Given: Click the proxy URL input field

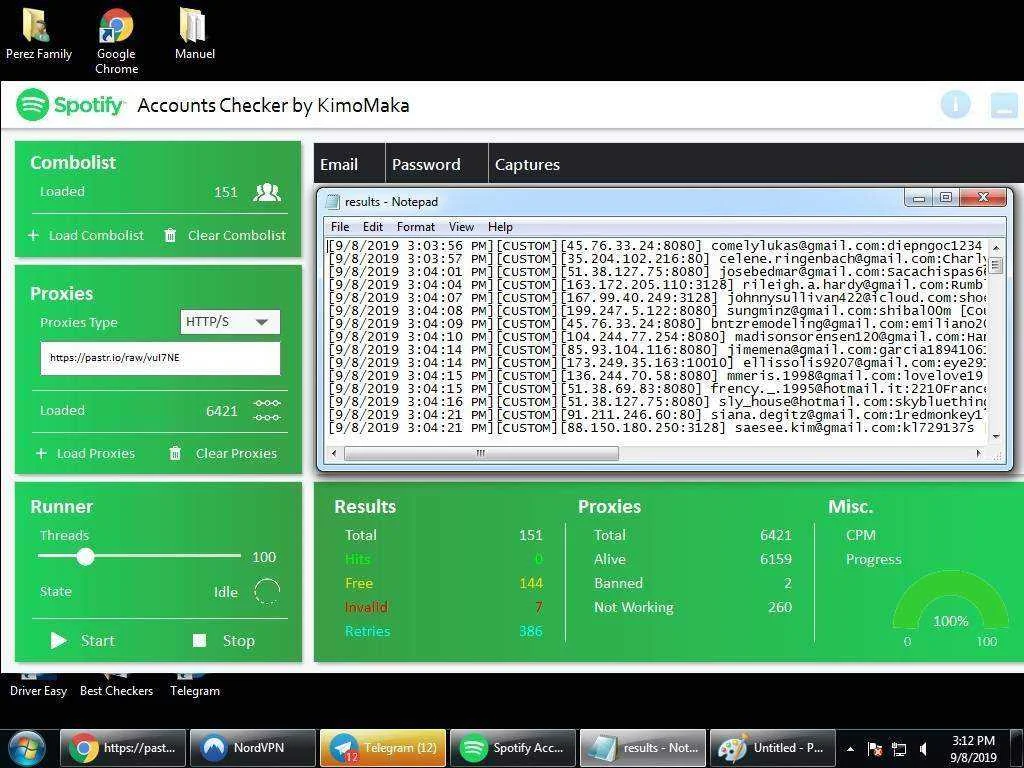Looking at the screenshot, I should [160, 358].
